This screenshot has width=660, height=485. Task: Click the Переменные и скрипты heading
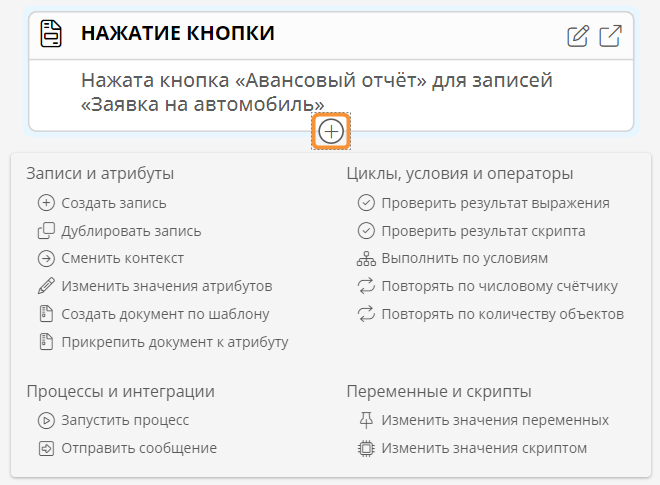coord(439,392)
